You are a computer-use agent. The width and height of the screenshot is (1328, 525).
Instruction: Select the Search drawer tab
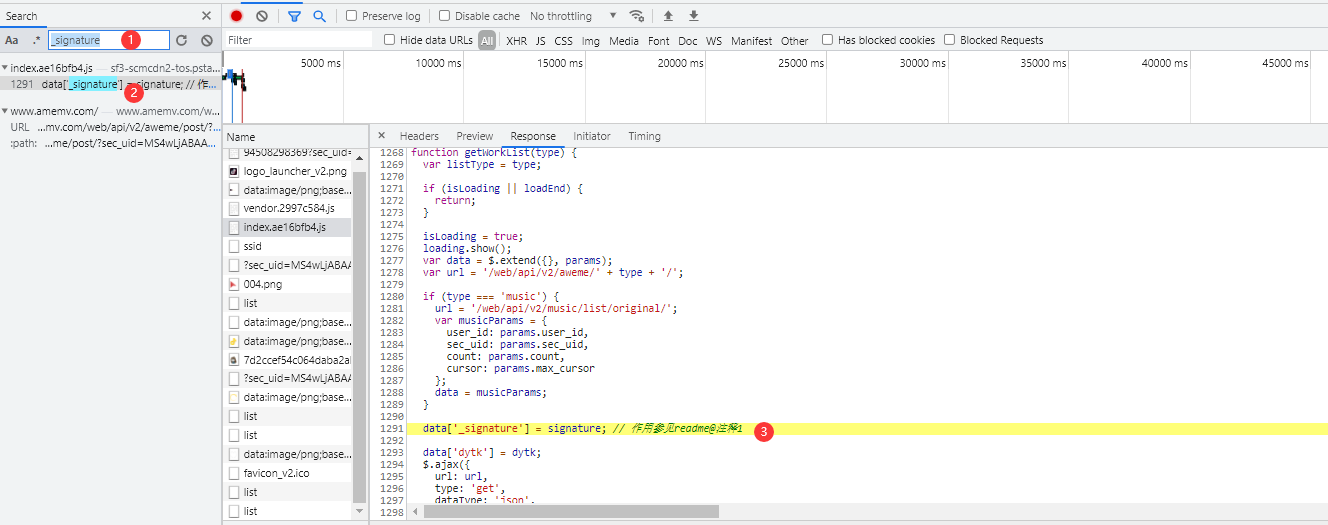(21, 16)
